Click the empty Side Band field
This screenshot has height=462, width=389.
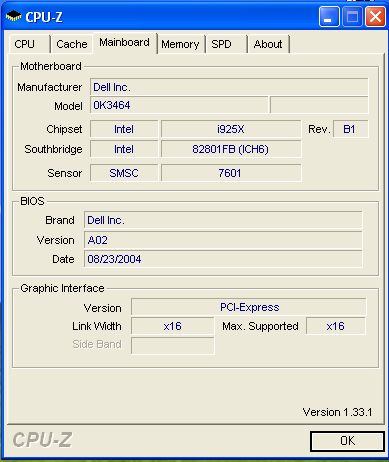172,345
